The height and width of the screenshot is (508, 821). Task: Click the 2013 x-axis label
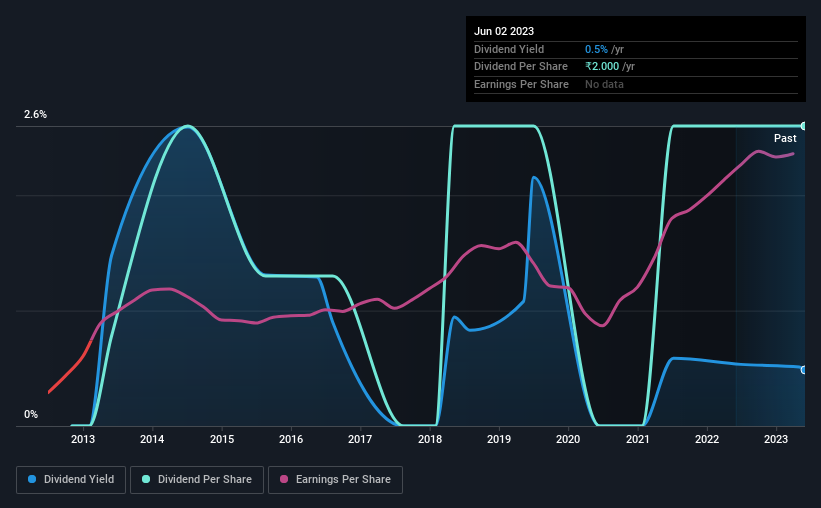[83, 439]
